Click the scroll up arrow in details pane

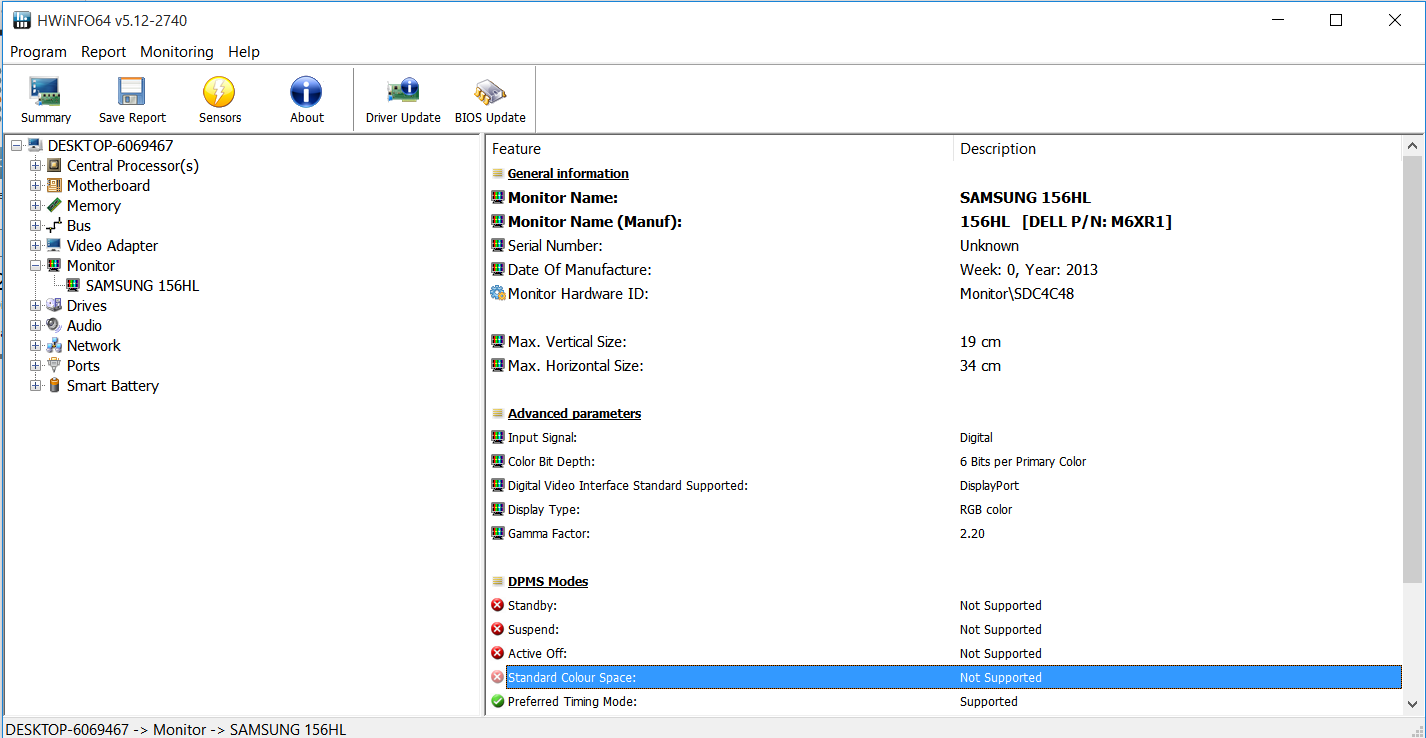coord(1412,147)
